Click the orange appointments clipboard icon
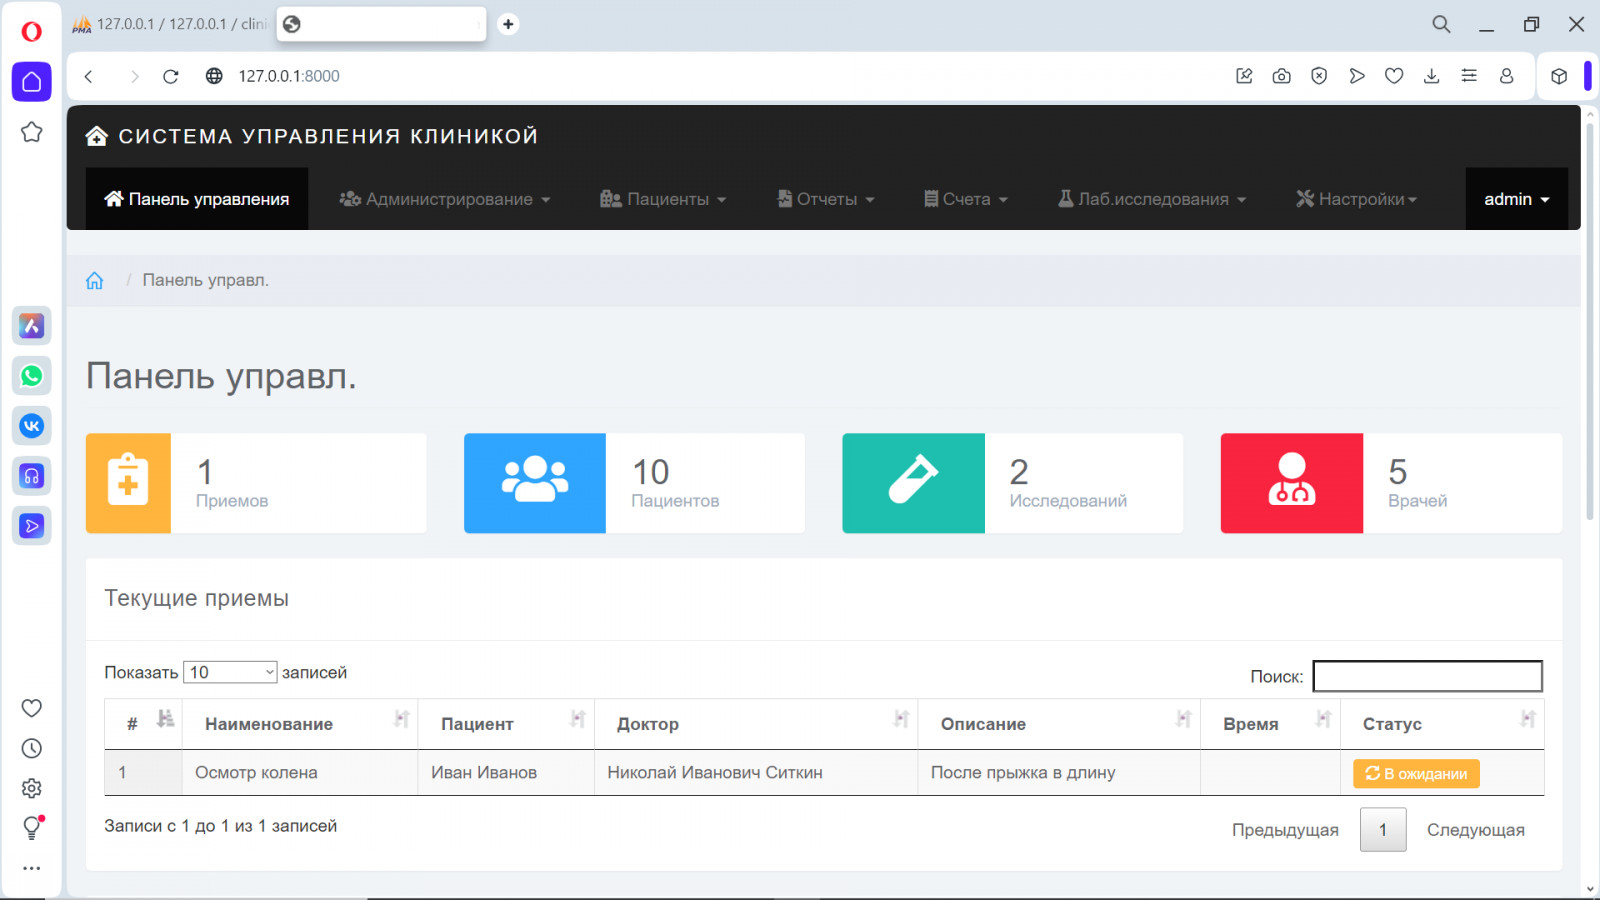Image resolution: width=1600 pixels, height=900 pixels. tap(128, 483)
